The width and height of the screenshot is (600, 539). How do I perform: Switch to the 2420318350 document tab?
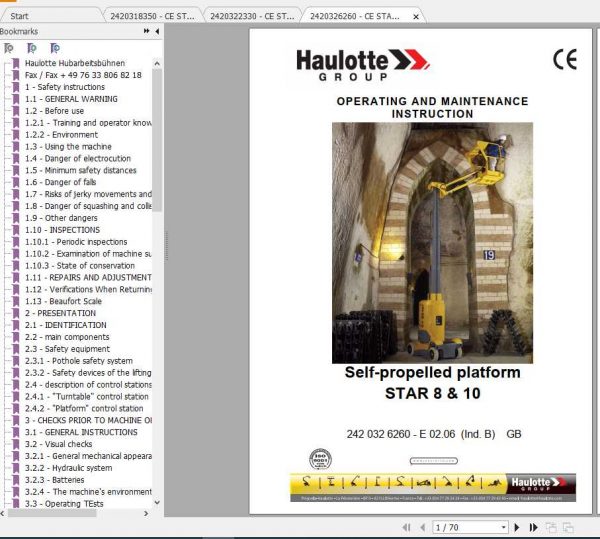pos(148,16)
